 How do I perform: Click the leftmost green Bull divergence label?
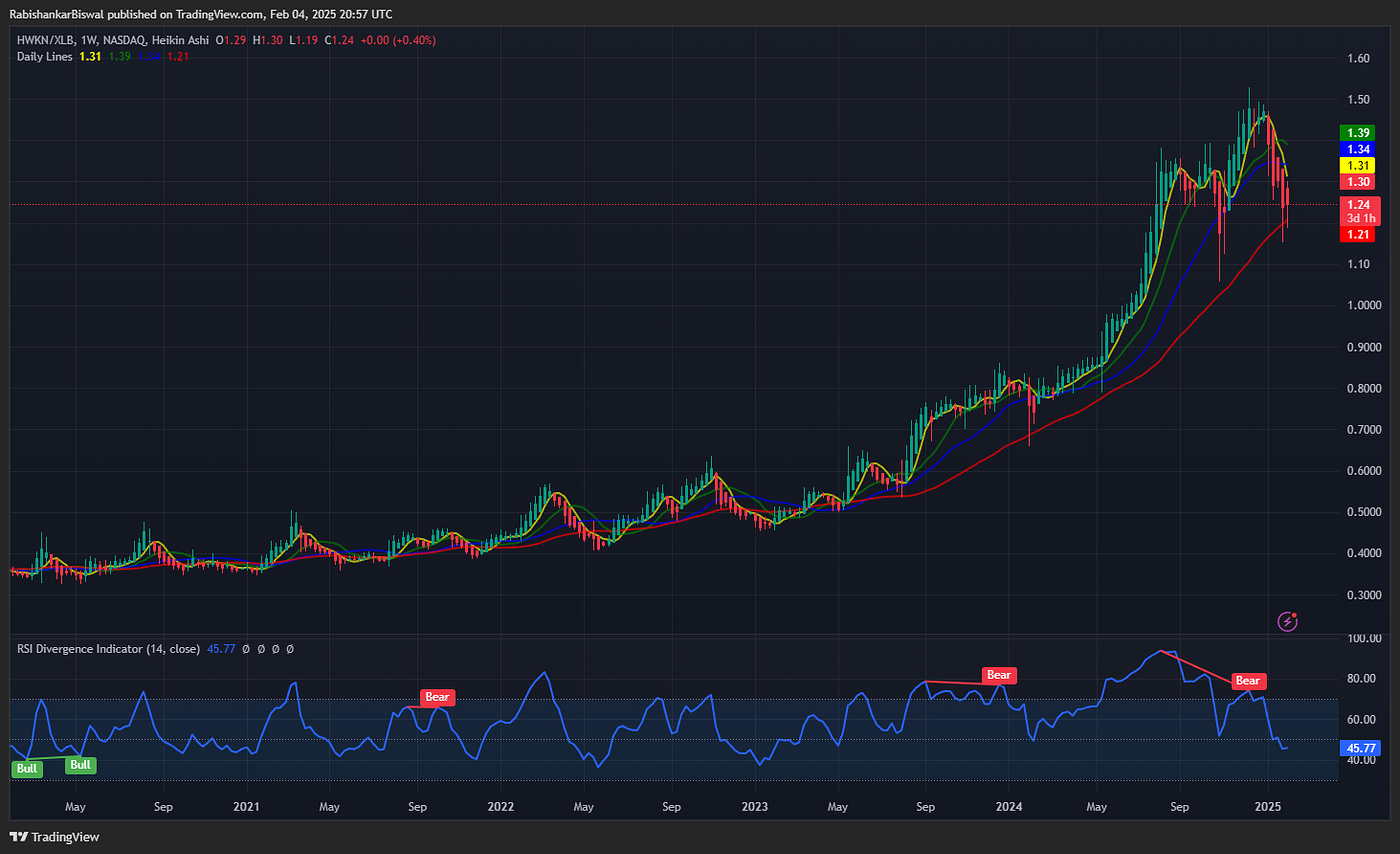[27, 768]
